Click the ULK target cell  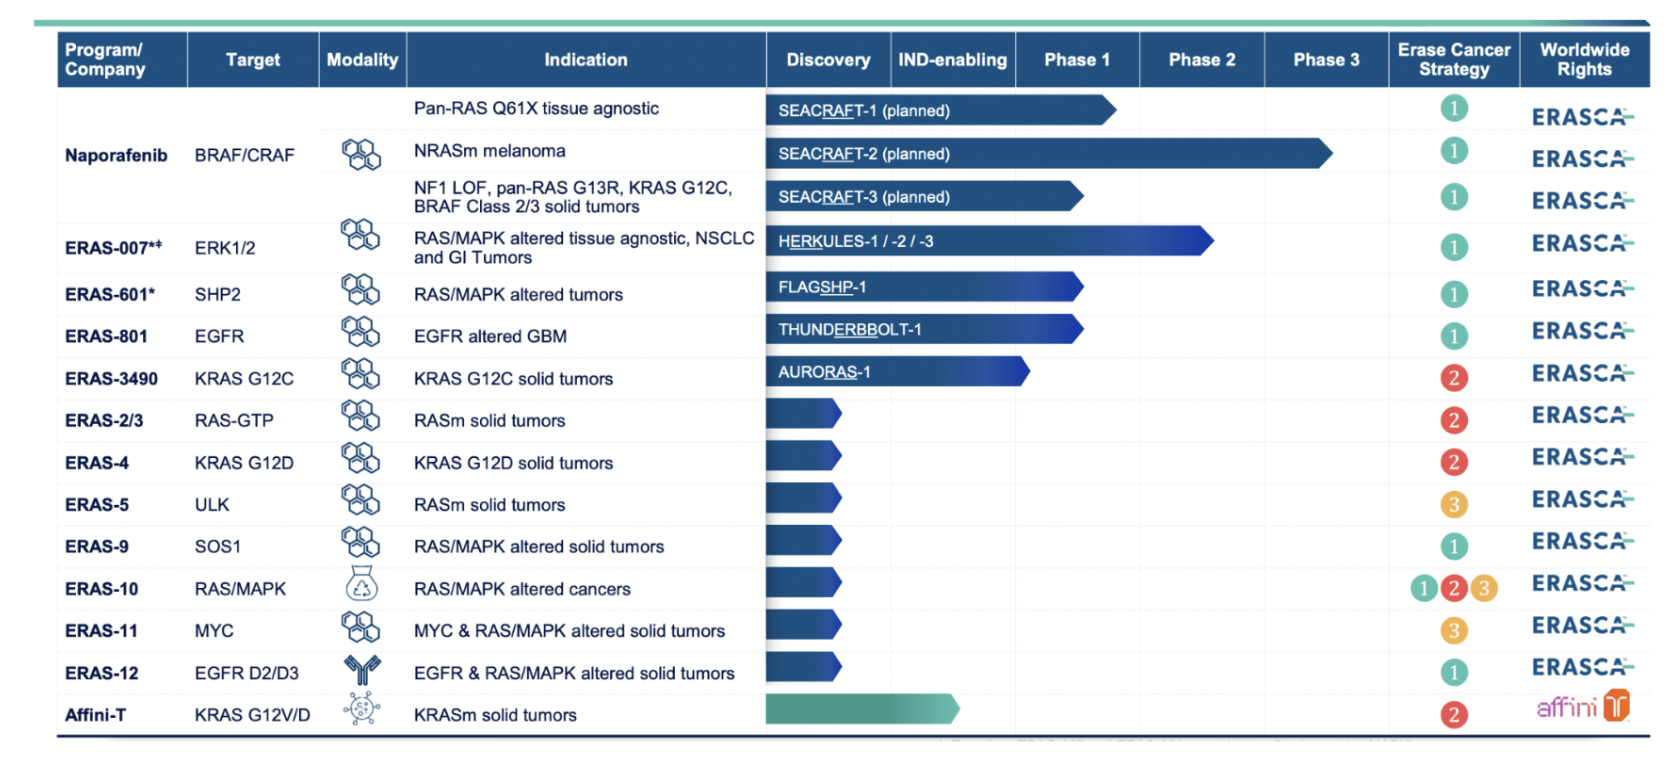[x=212, y=505]
